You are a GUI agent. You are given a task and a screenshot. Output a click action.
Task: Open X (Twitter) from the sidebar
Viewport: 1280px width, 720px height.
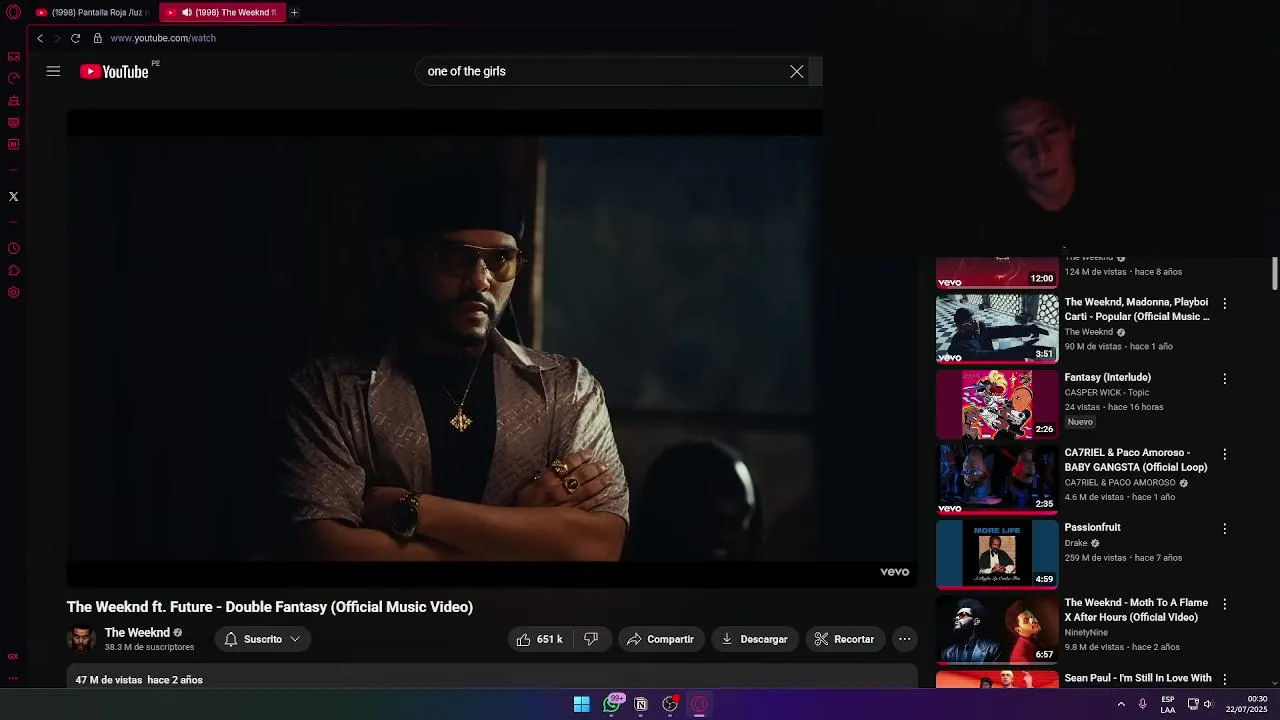[x=14, y=197]
